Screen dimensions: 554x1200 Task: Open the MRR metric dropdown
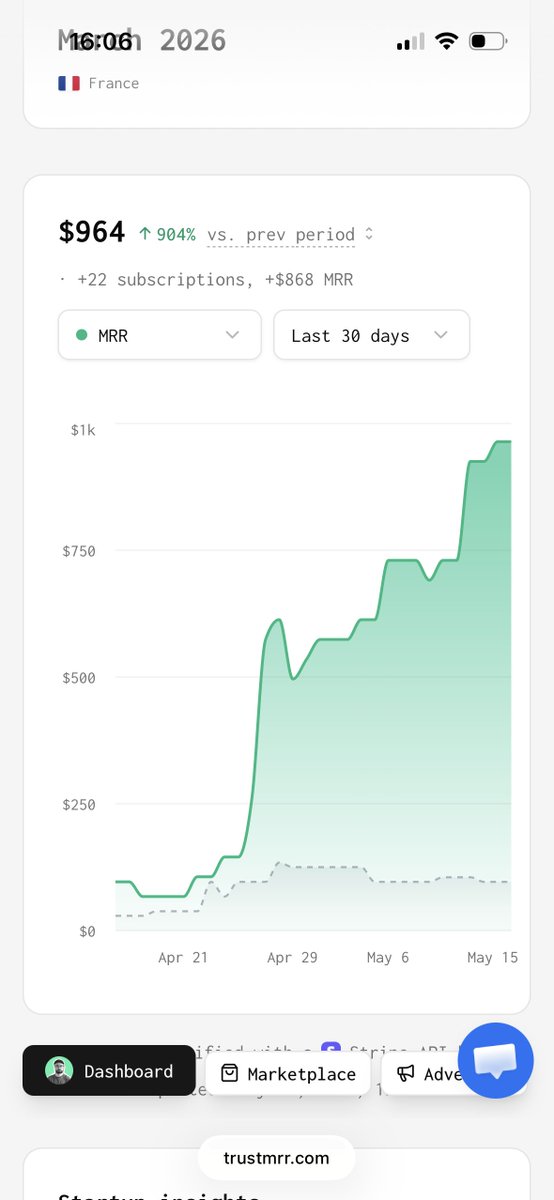[x=160, y=335]
